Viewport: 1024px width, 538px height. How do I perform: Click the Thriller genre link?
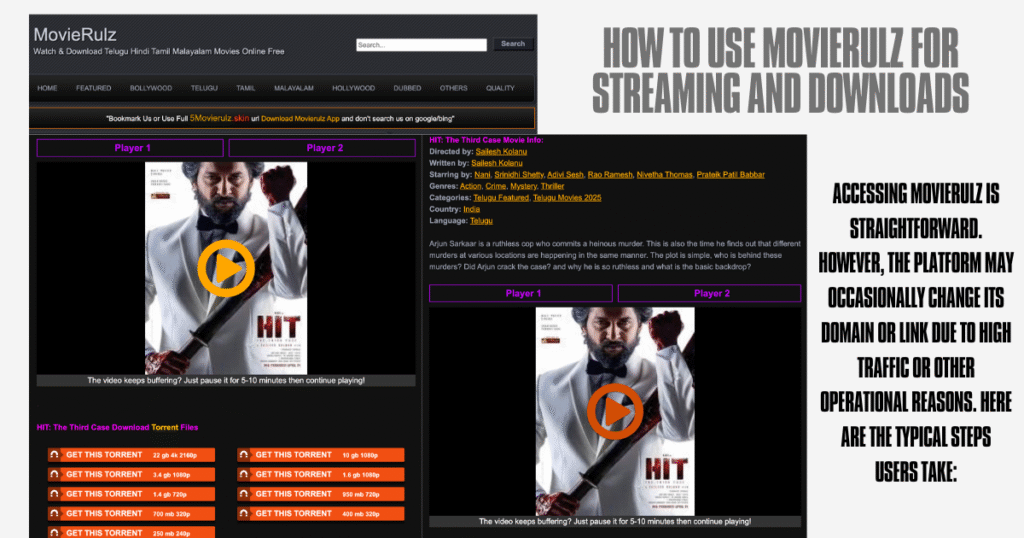pyautogui.click(x=552, y=187)
